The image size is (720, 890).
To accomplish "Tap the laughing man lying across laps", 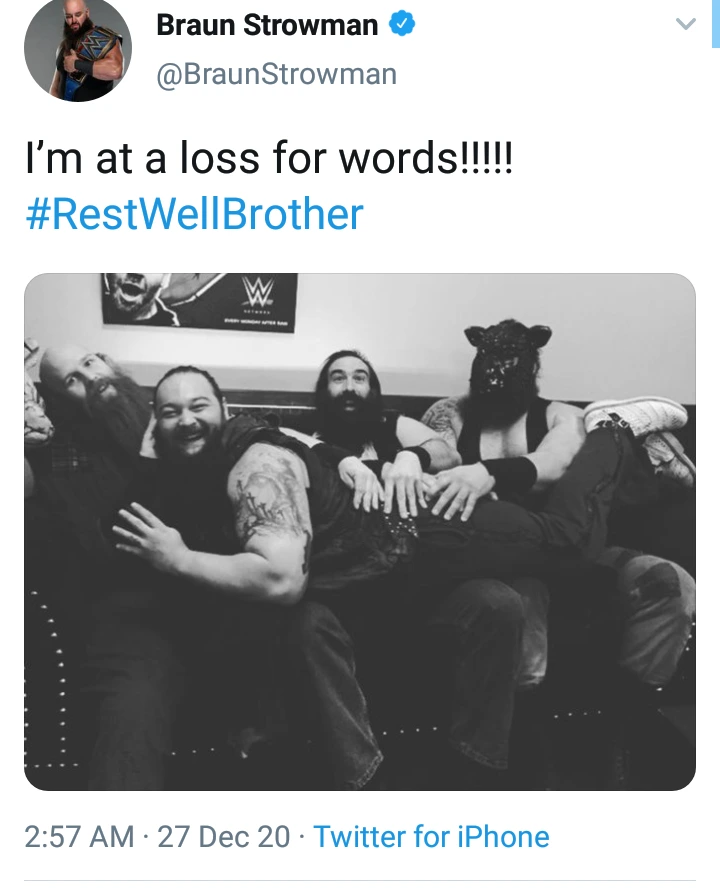I will coord(191,410).
